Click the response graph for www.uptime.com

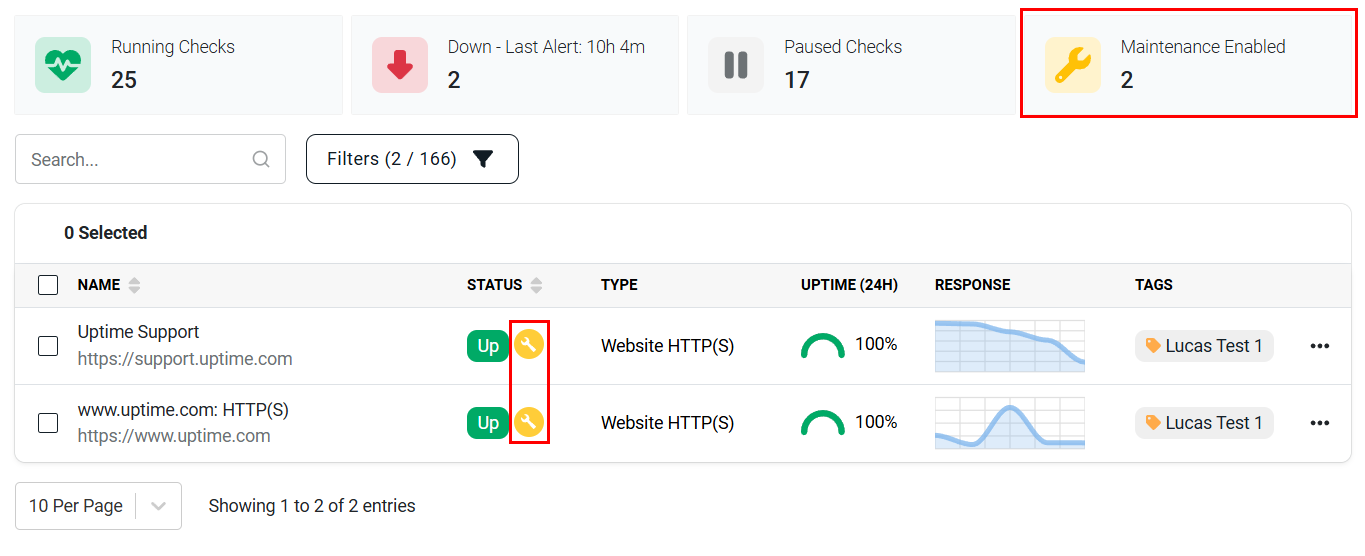pyautogui.click(x=1010, y=423)
